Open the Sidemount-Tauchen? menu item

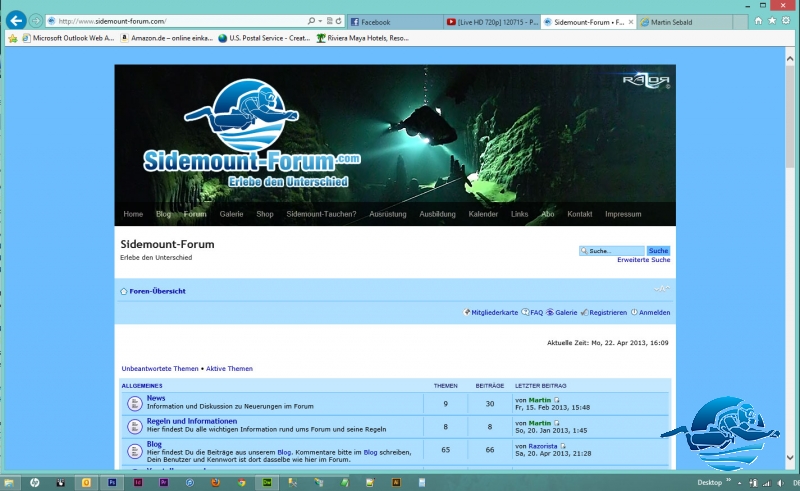321,214
